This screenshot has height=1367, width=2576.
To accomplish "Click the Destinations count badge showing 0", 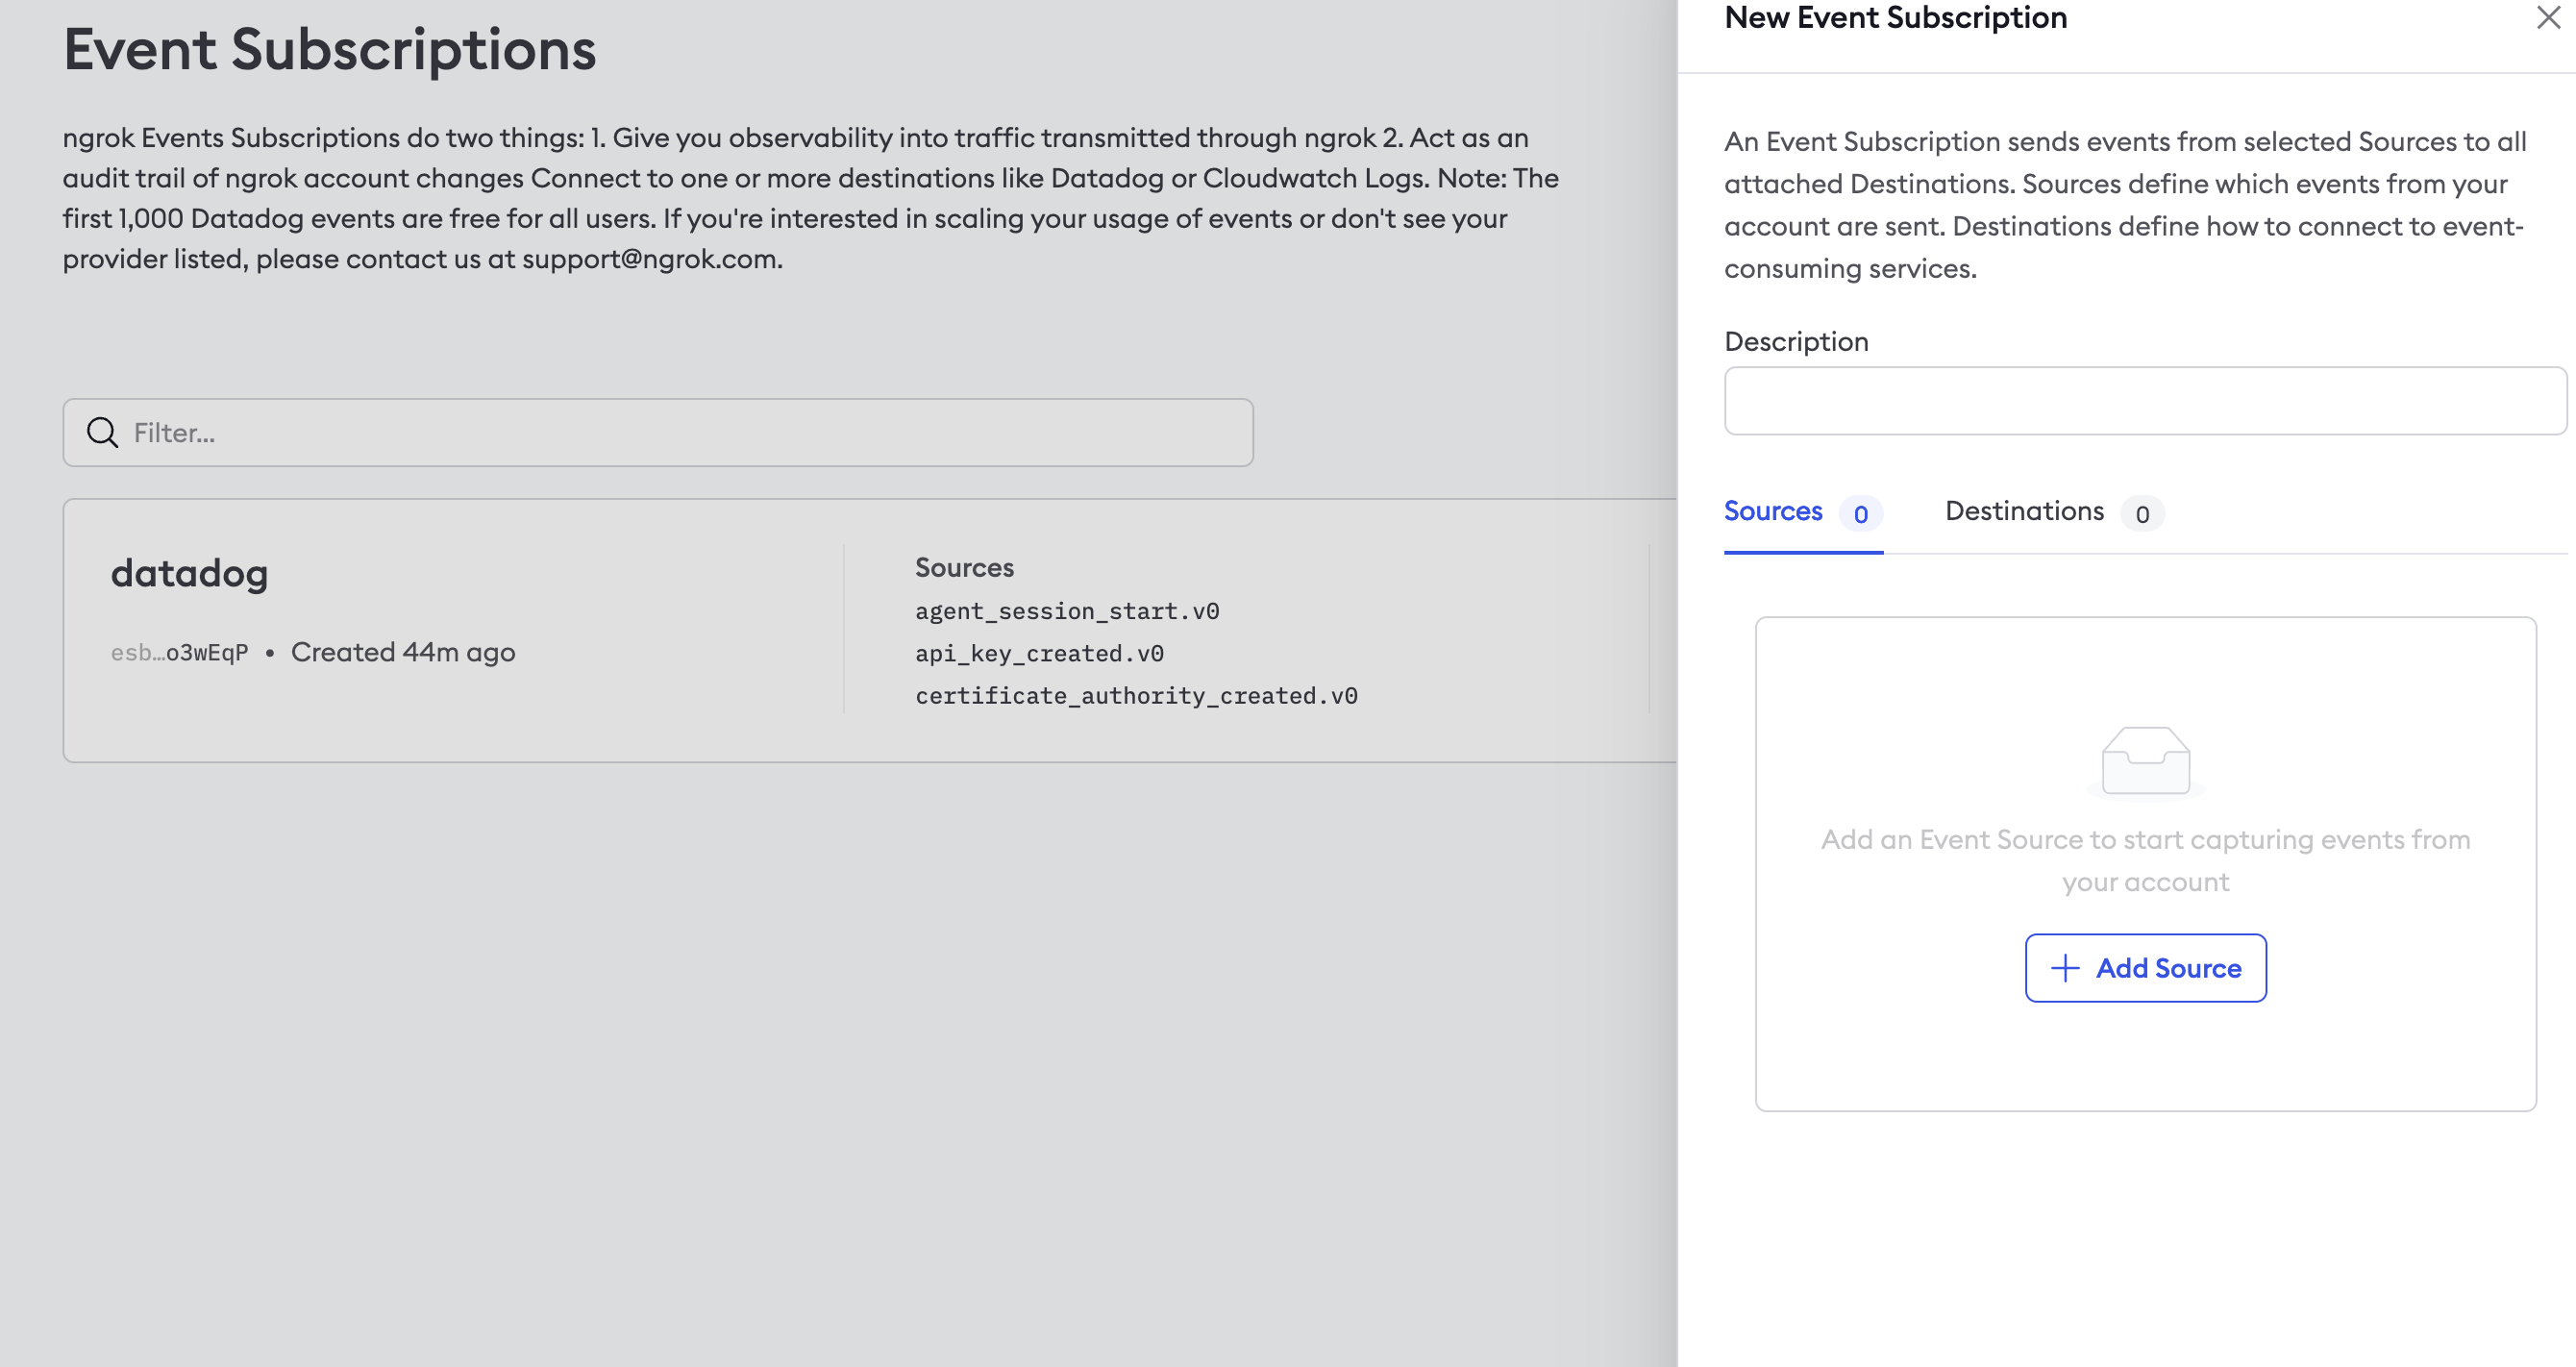I will tap(2142, 514).
